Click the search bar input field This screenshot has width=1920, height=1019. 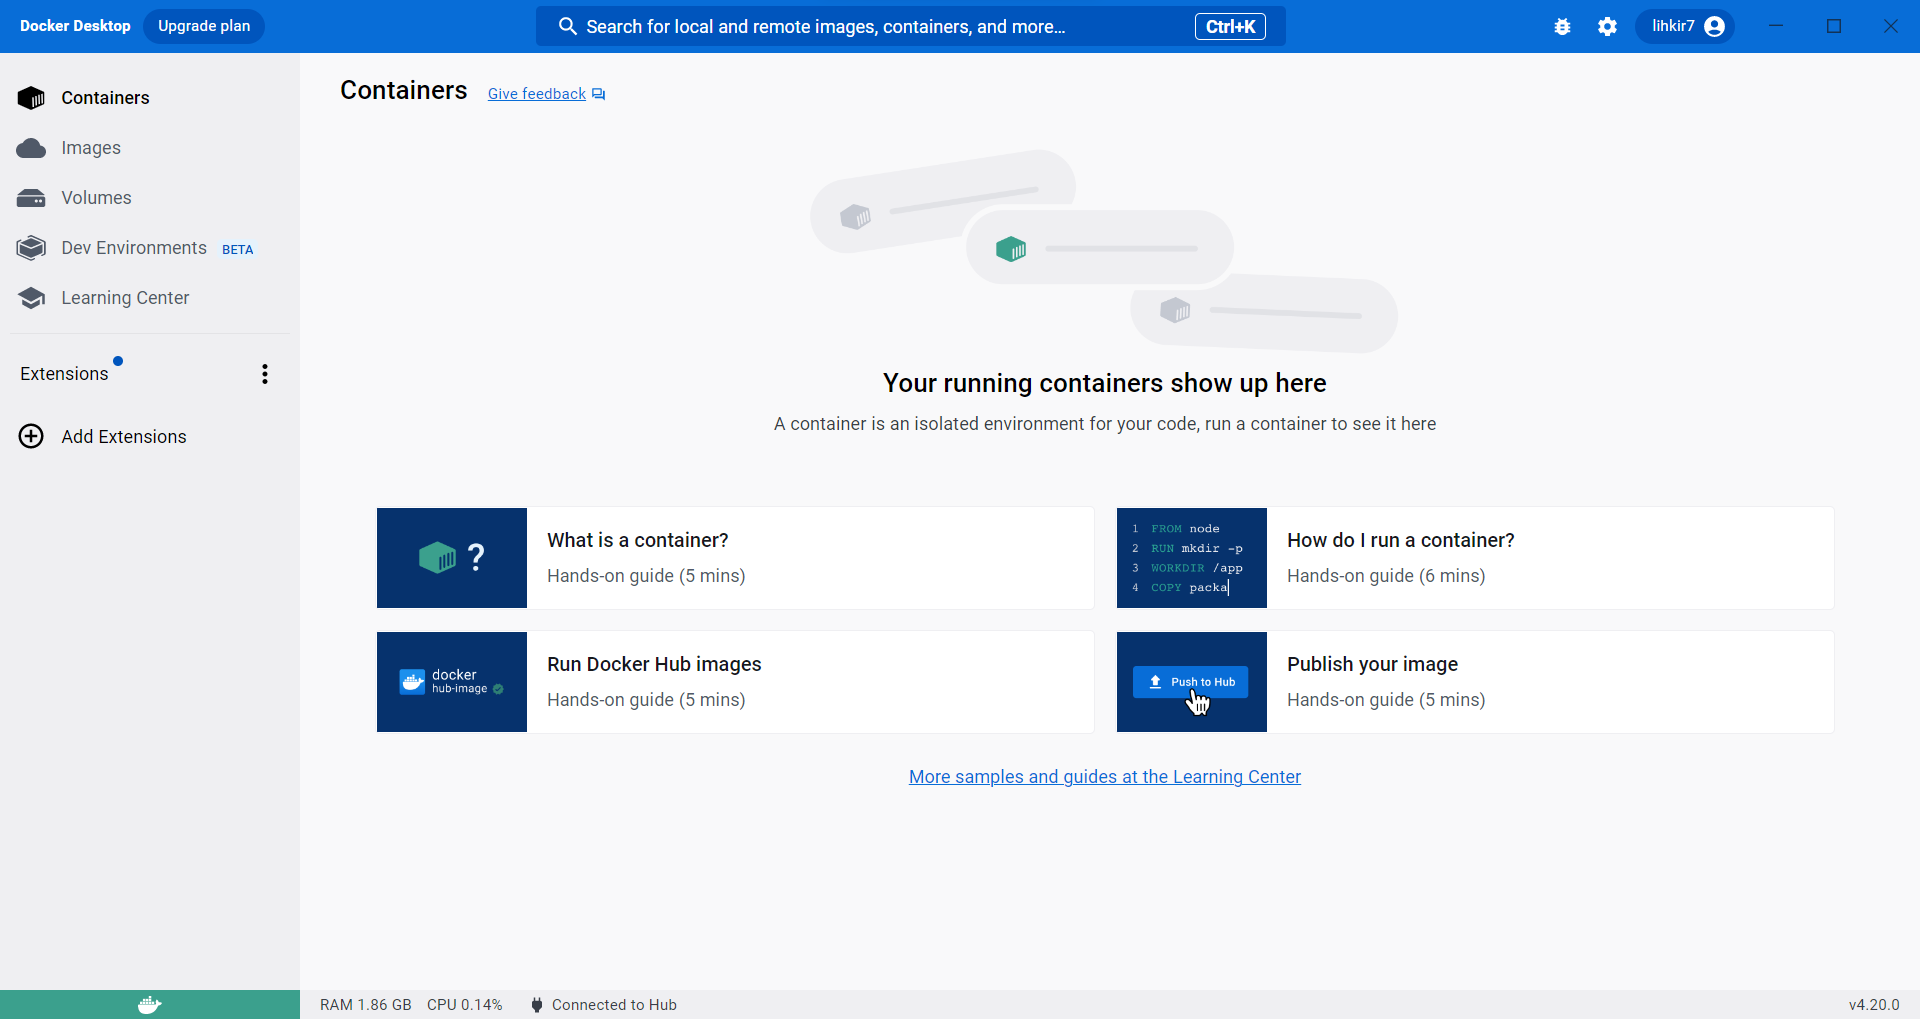coord(910,26)
